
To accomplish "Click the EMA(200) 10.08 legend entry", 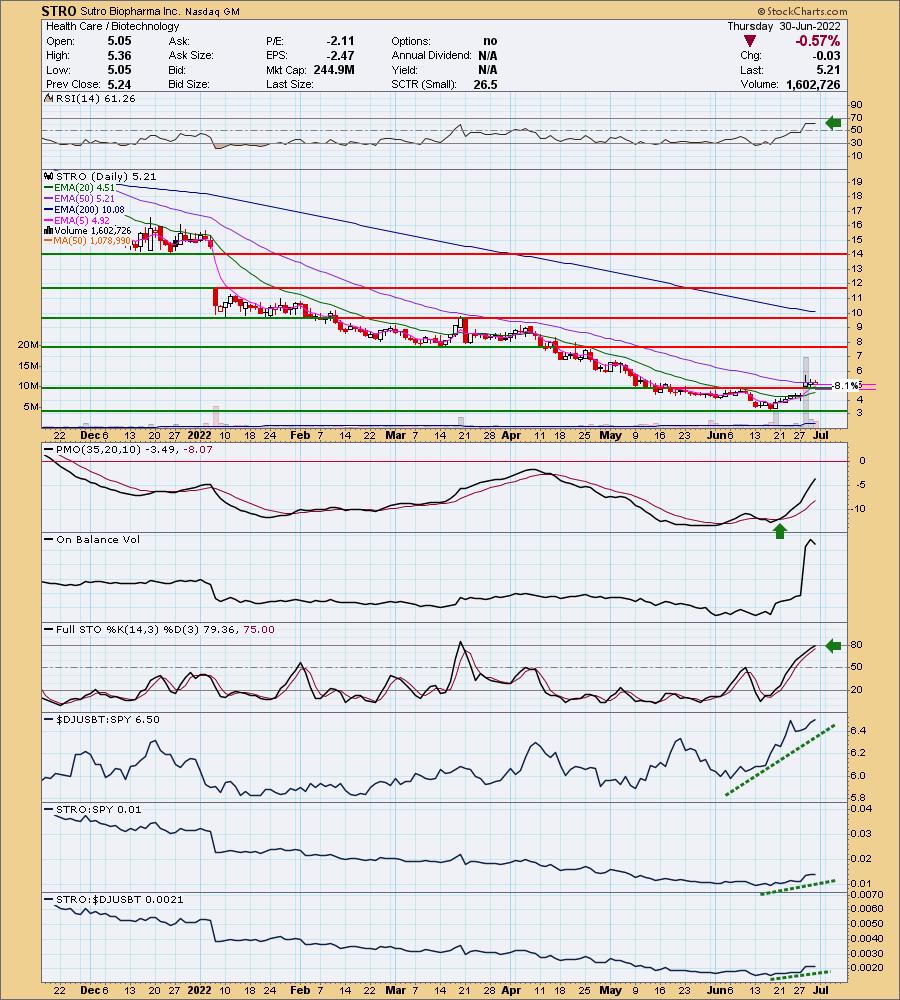I will 89,209.
